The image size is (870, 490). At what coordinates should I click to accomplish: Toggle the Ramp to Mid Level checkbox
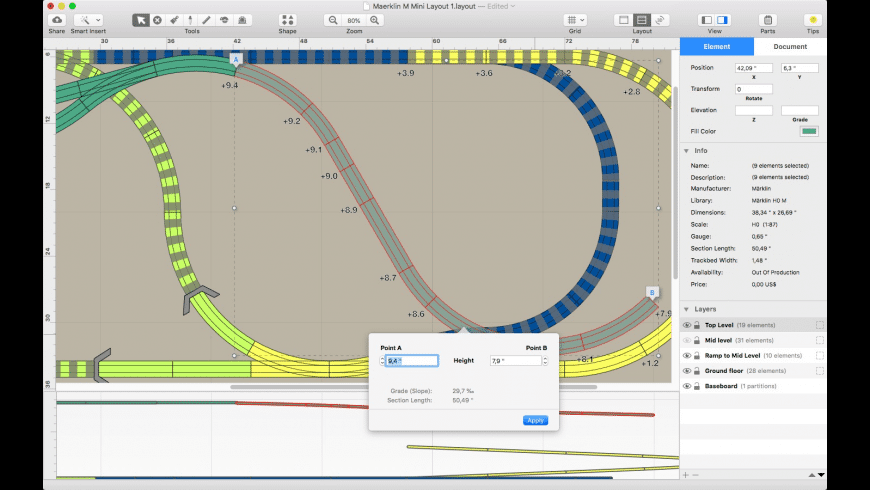tap(819, 355)
